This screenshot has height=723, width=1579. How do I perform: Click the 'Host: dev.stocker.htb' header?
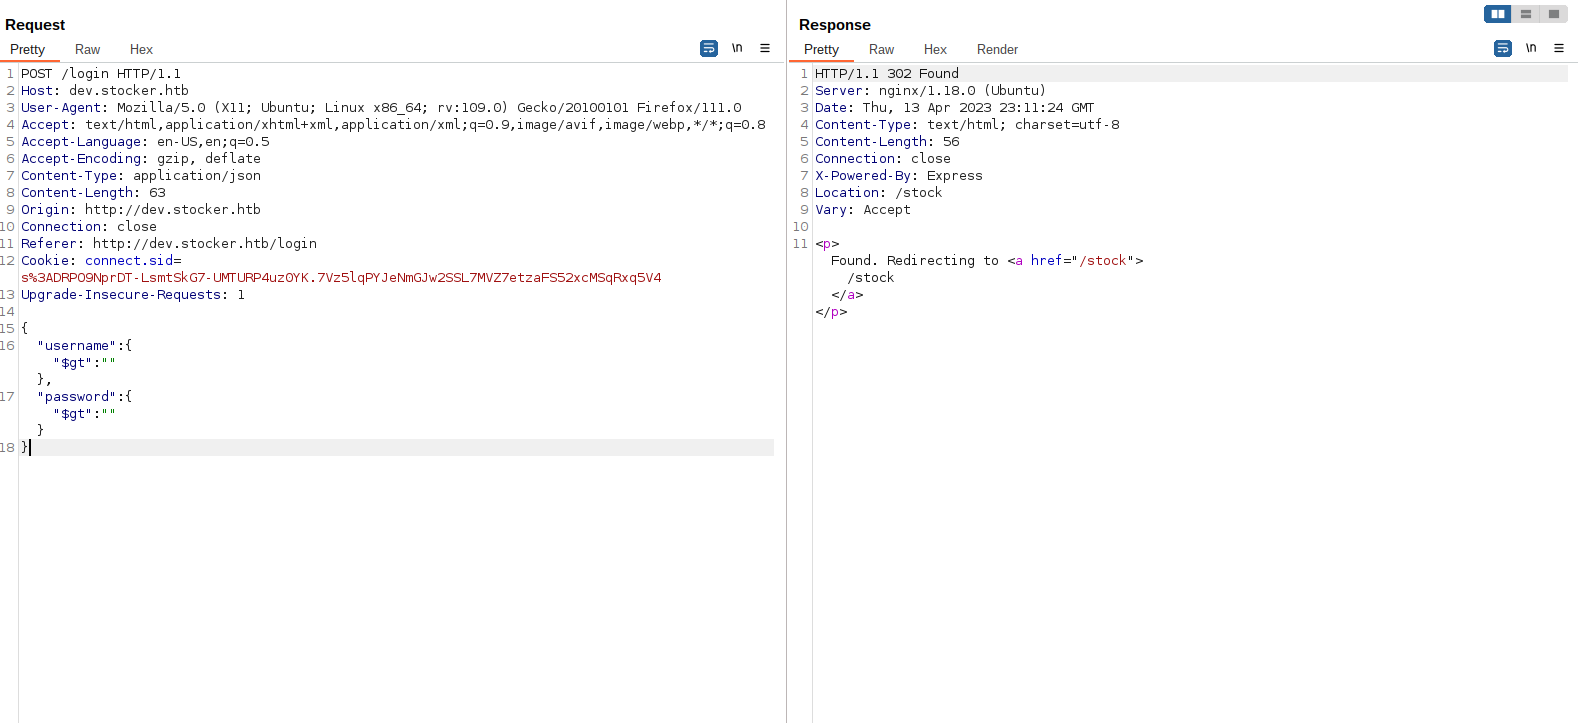(105, 90)
